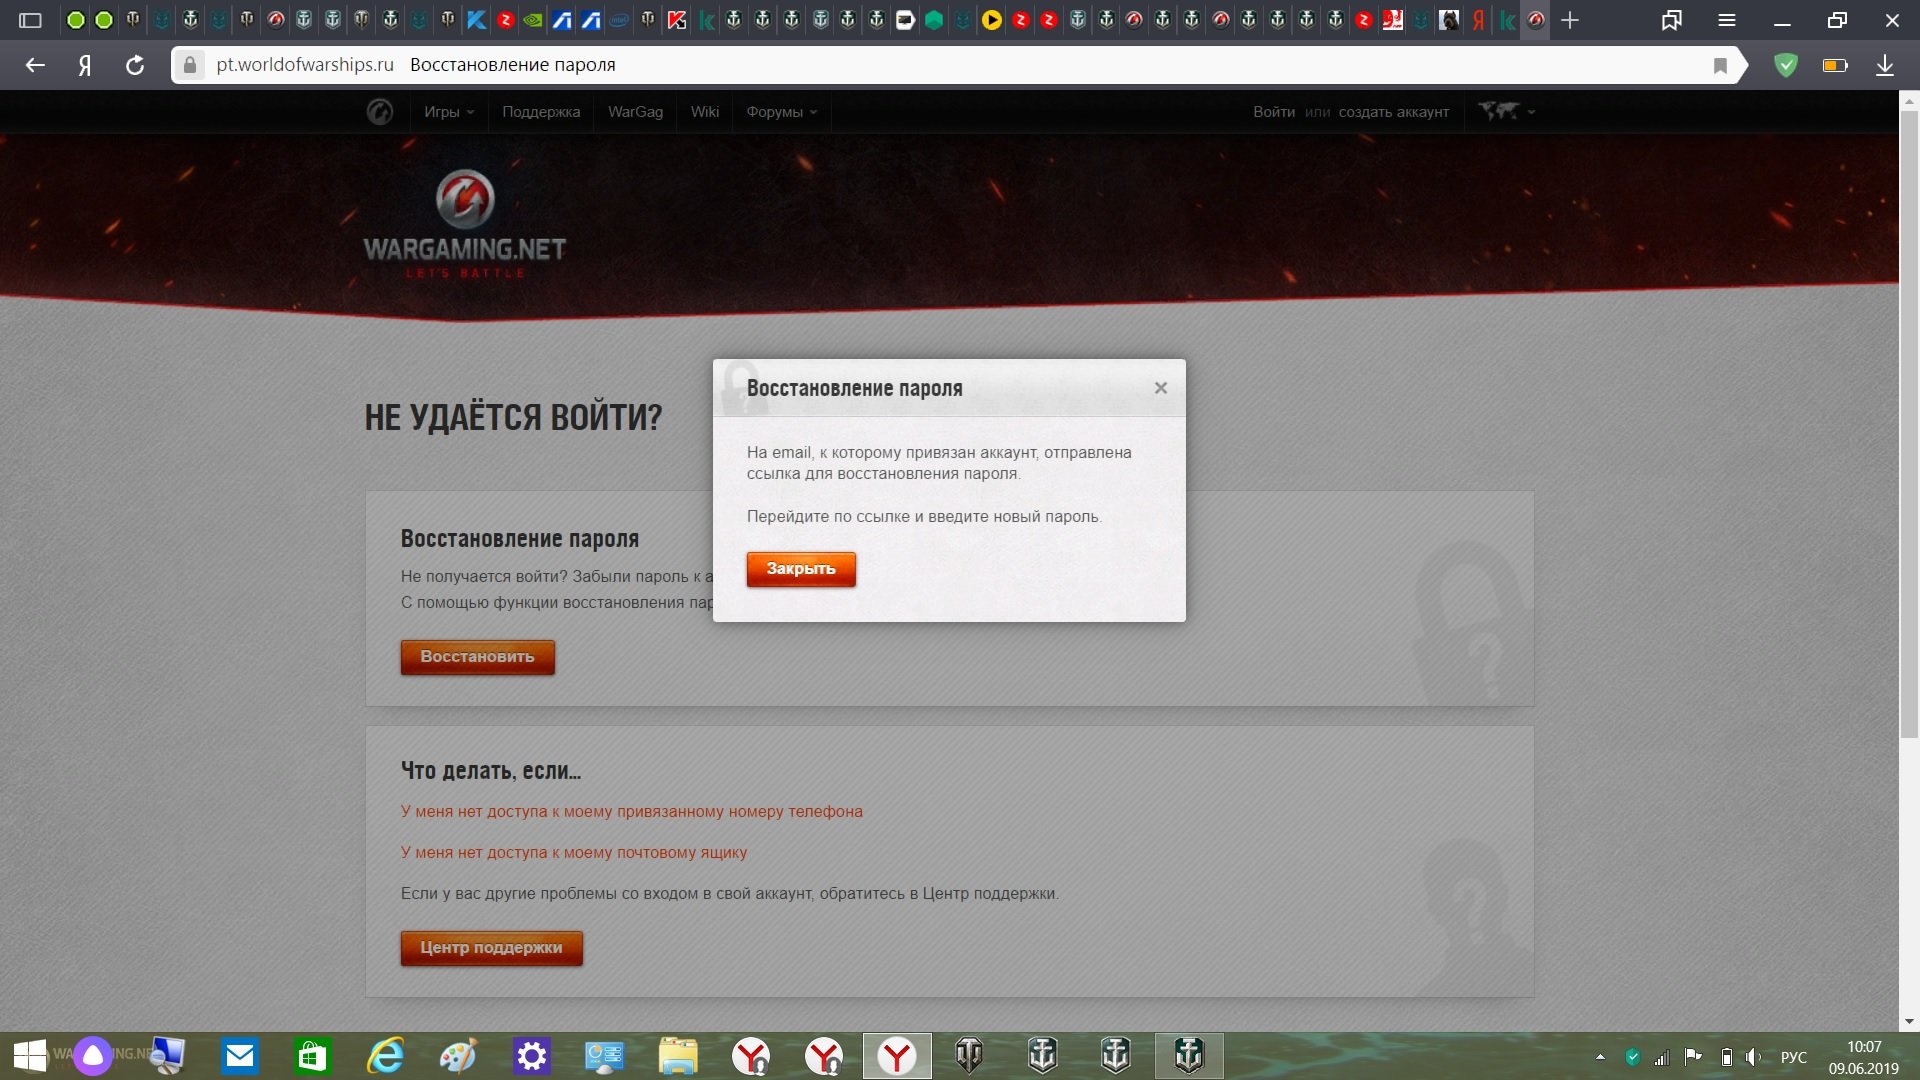Open the Windows Start menu
The height and width of the screenshot is (1080, 1920).
pyautogui.click(x=30, y=1056)
